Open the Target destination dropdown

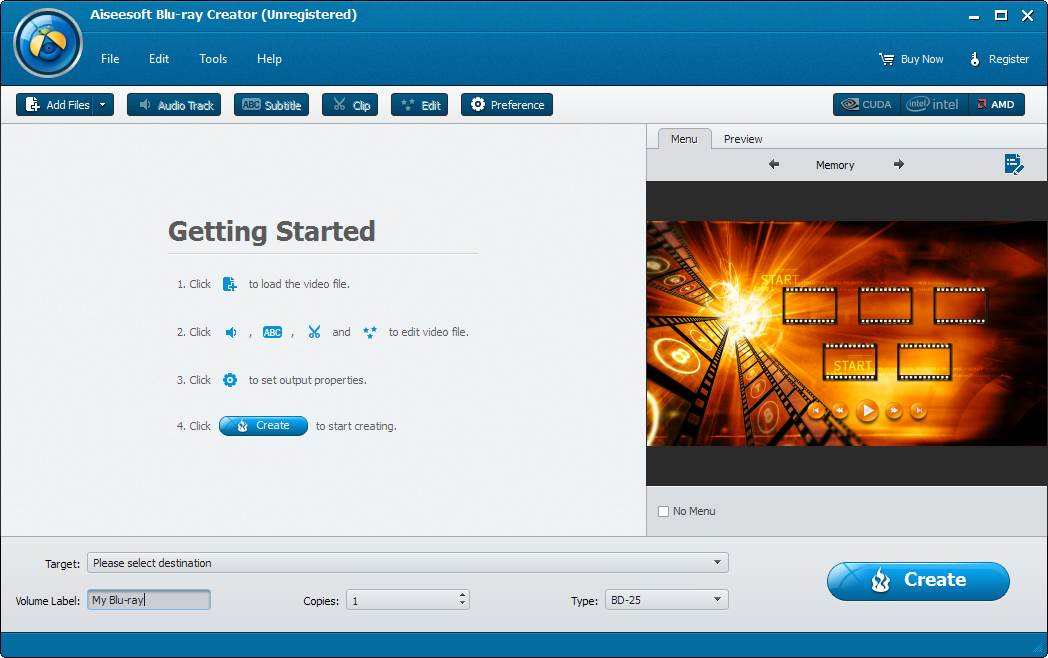(x=717, y=562)
